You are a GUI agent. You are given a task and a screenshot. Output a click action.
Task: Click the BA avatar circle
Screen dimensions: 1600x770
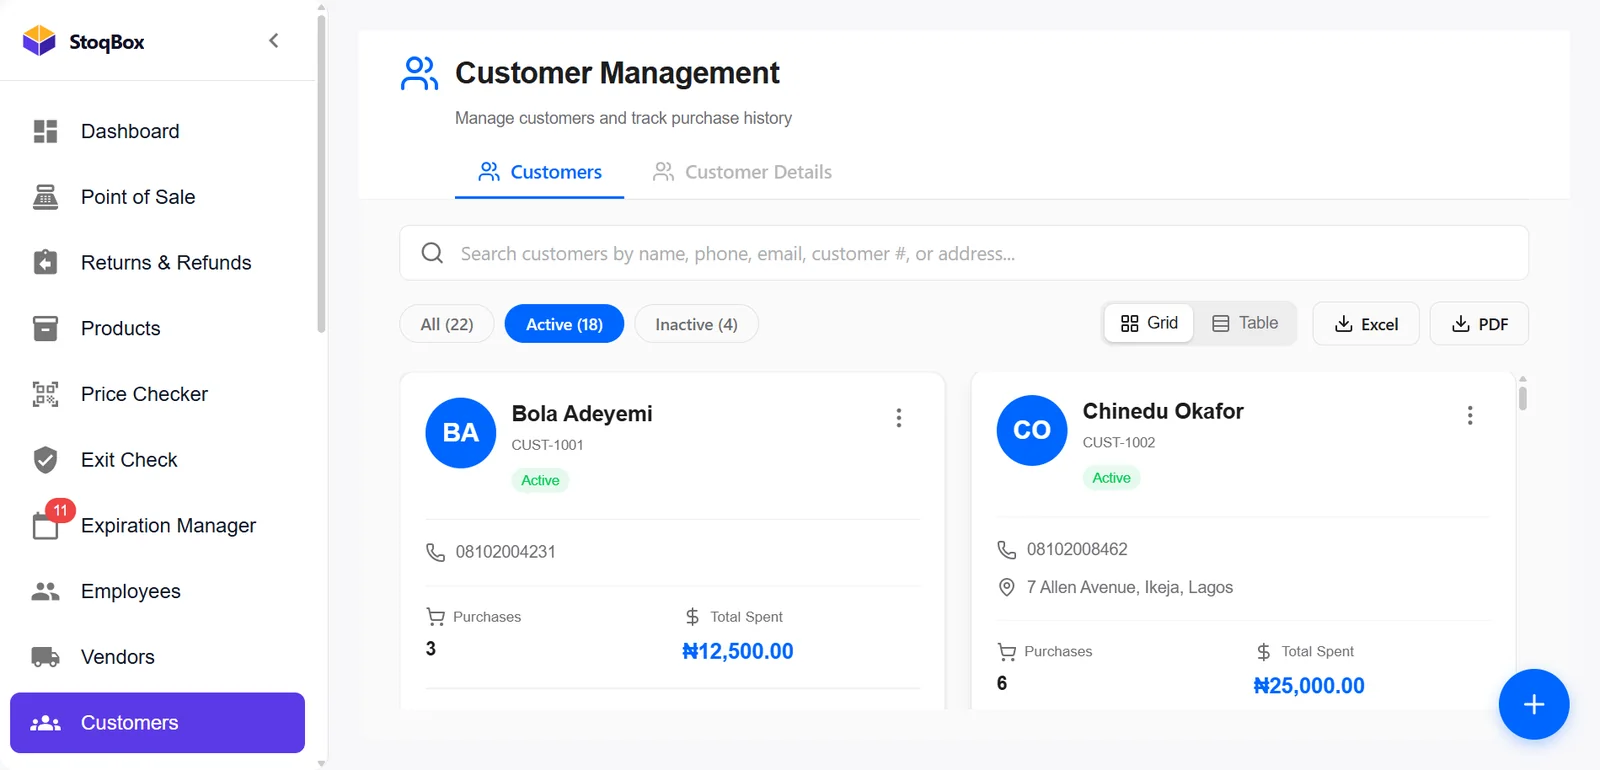click(x=461, y=433)
